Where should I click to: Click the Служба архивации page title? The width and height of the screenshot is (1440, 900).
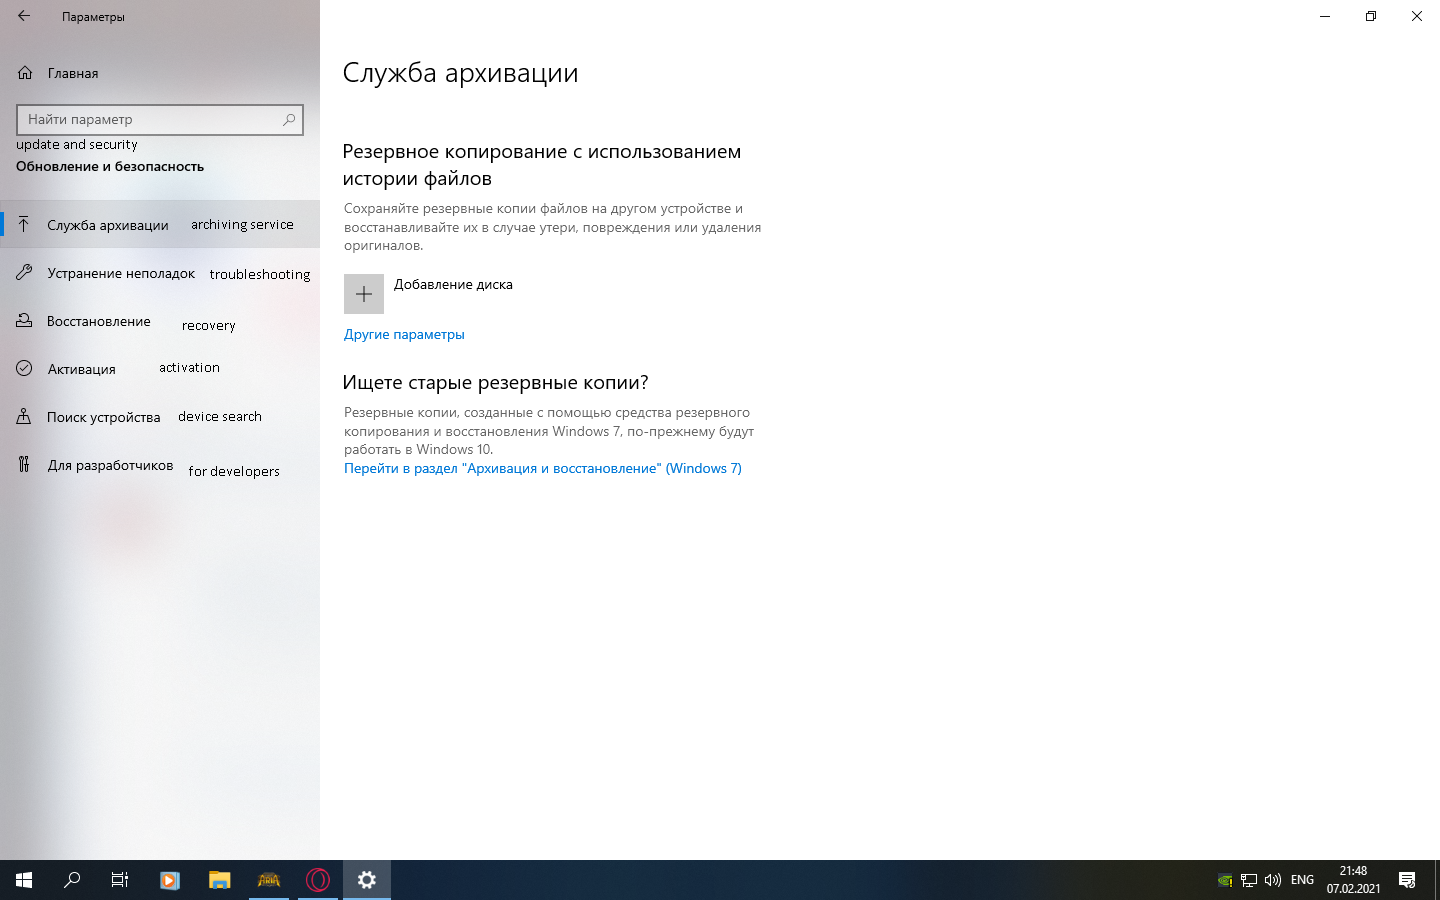pyautogui.click(x=460, y=73)
